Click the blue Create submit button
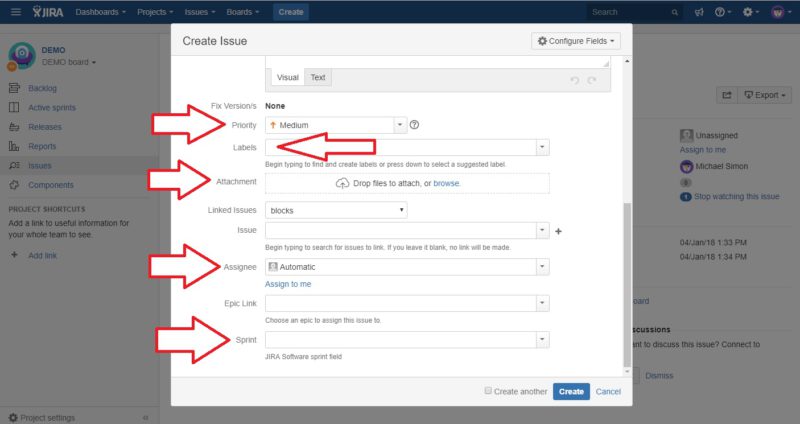Viewport: 800px width, 424px height. click(571, 391)
